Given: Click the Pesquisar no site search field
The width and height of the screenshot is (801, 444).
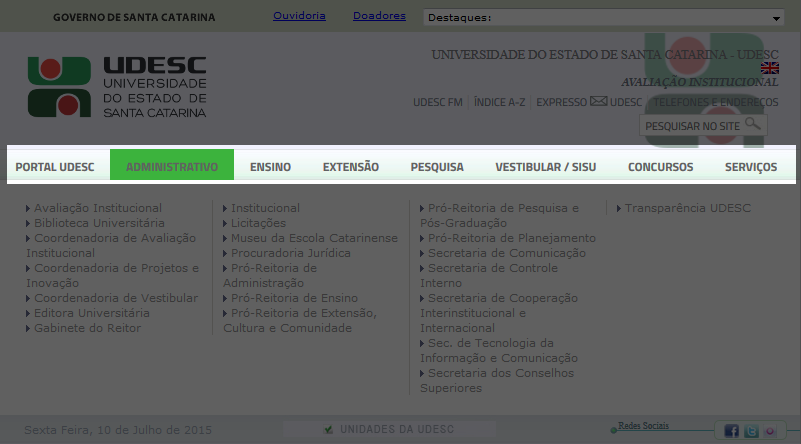Looking at the screenshot, I should [703, 125].
